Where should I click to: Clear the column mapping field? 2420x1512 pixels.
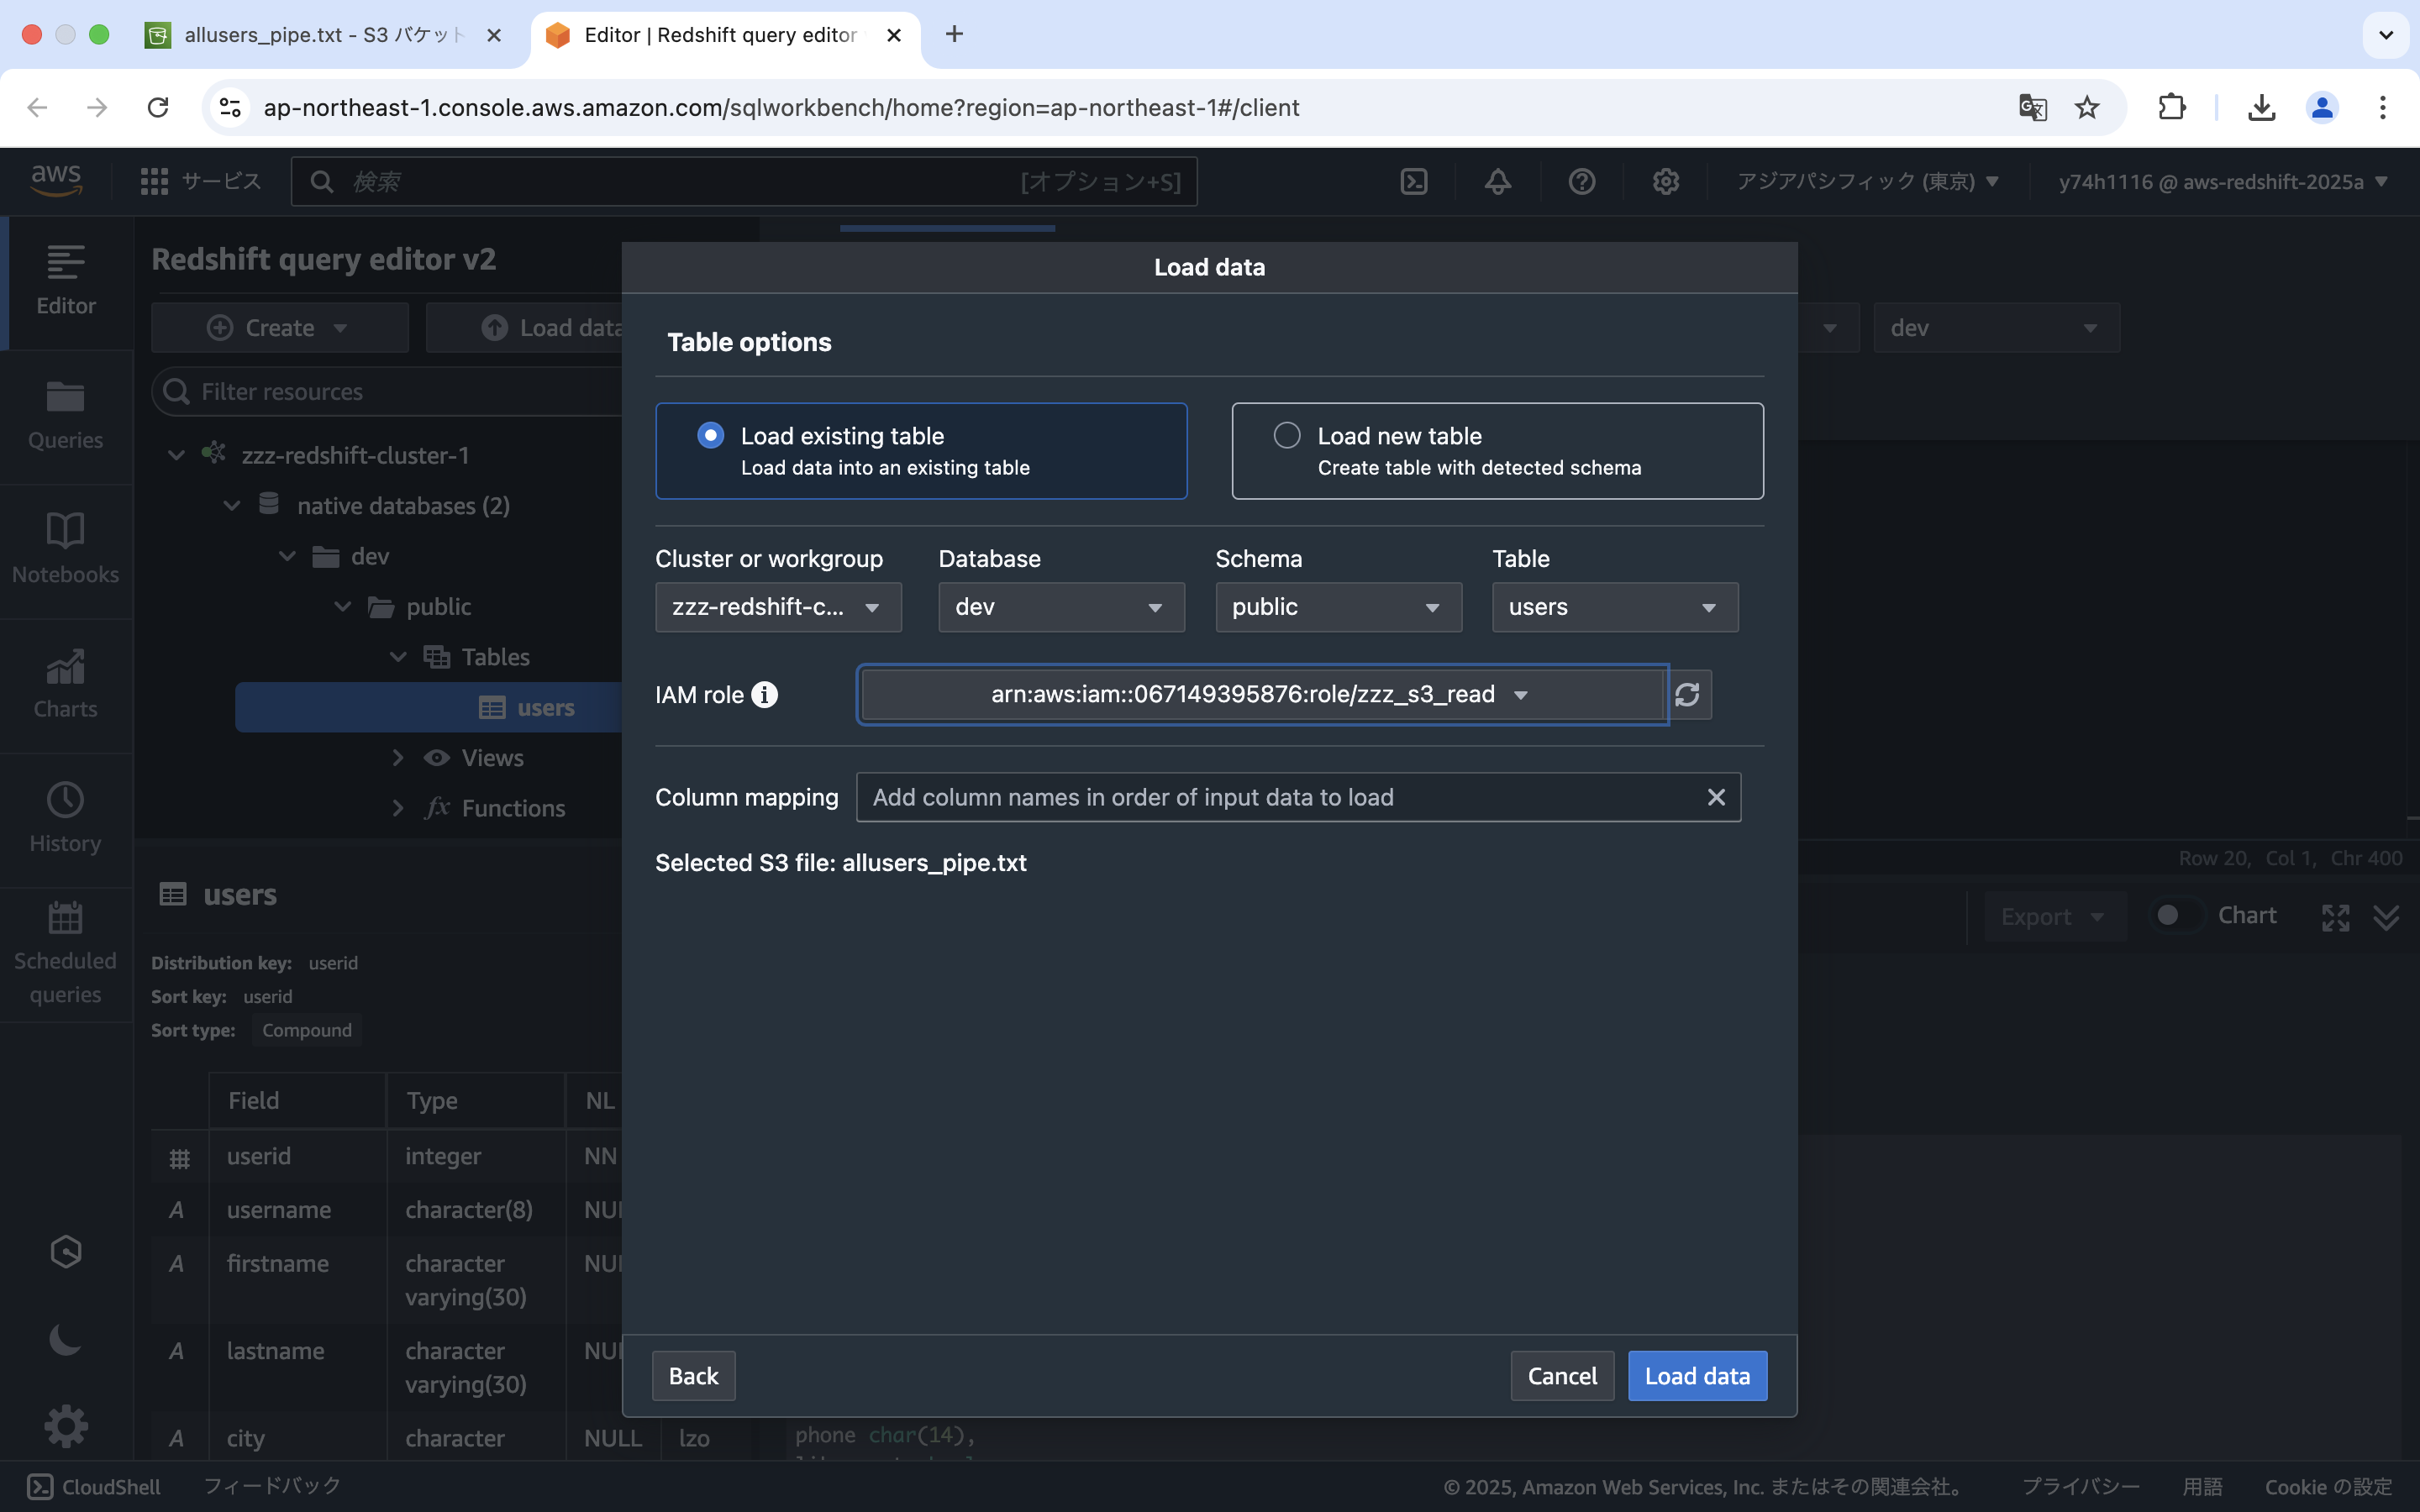[1716, 797]
